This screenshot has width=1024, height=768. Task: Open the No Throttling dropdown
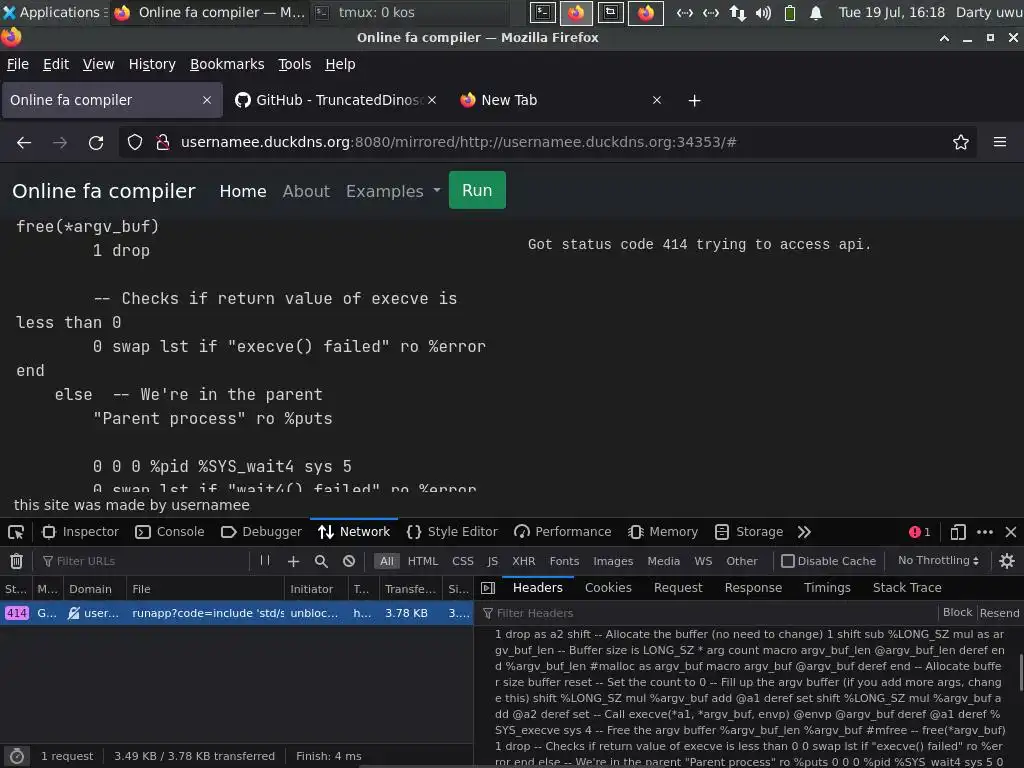click(938, 560)
